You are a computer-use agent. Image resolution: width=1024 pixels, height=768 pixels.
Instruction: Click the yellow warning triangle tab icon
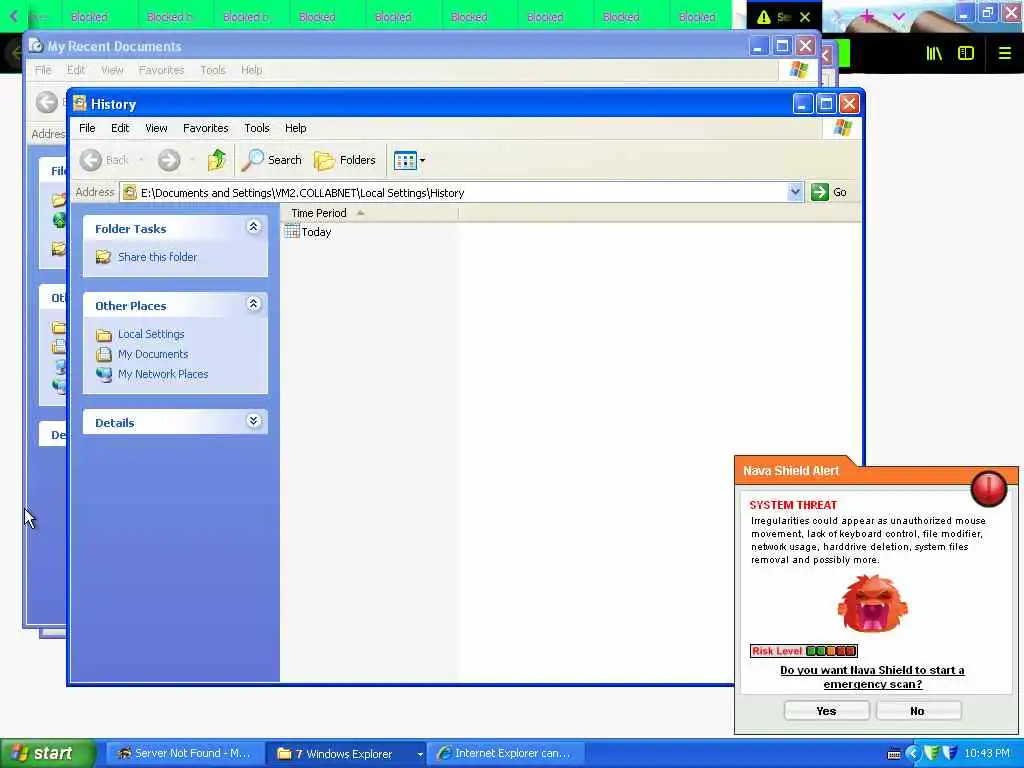pyautogui.click(x=763, y=17)
